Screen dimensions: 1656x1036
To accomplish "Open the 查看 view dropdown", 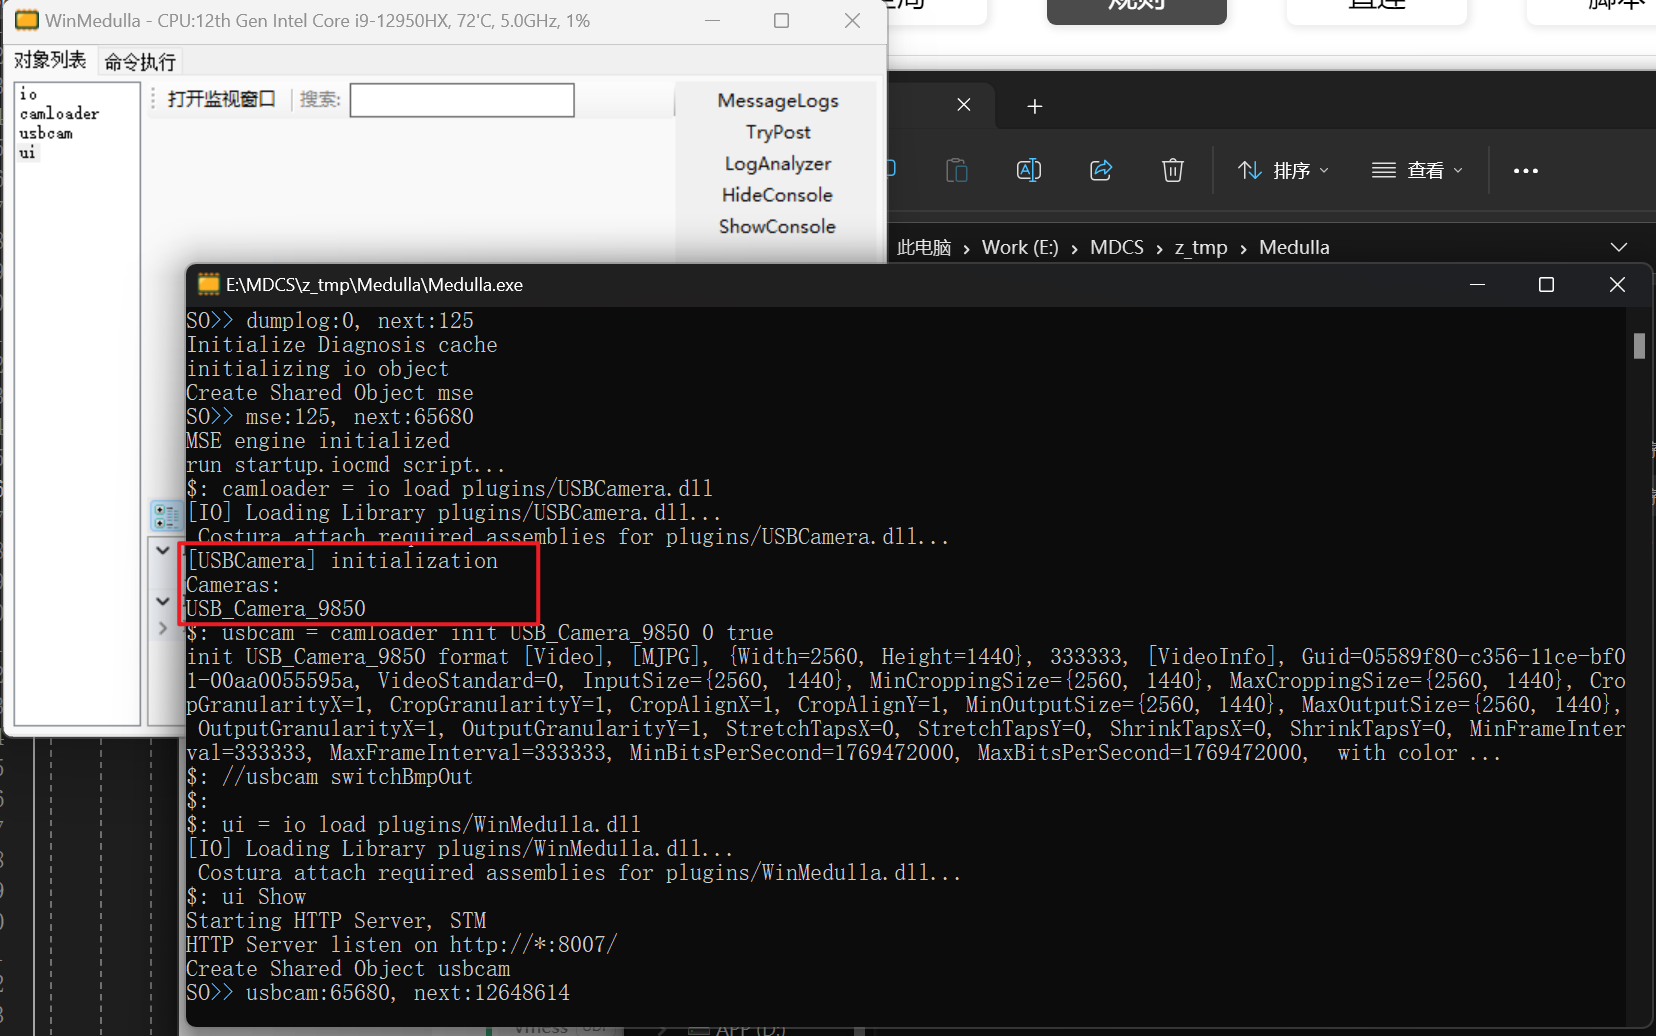I will pos(1417,171).
